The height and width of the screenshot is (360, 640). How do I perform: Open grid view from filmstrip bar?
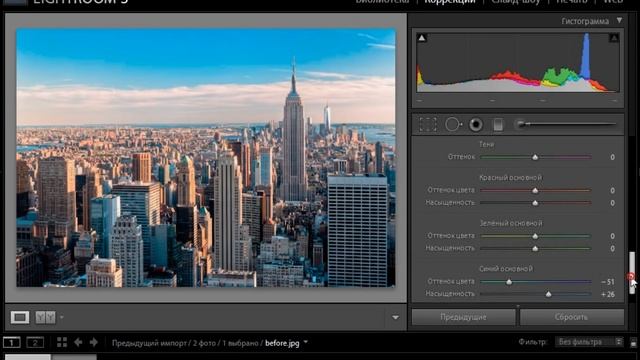[62, 342]
